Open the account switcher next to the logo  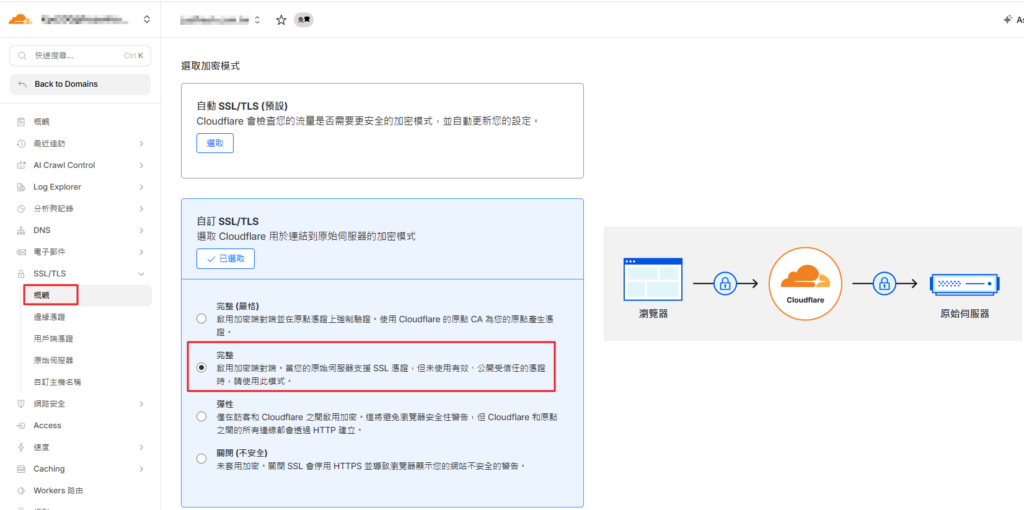146,20
